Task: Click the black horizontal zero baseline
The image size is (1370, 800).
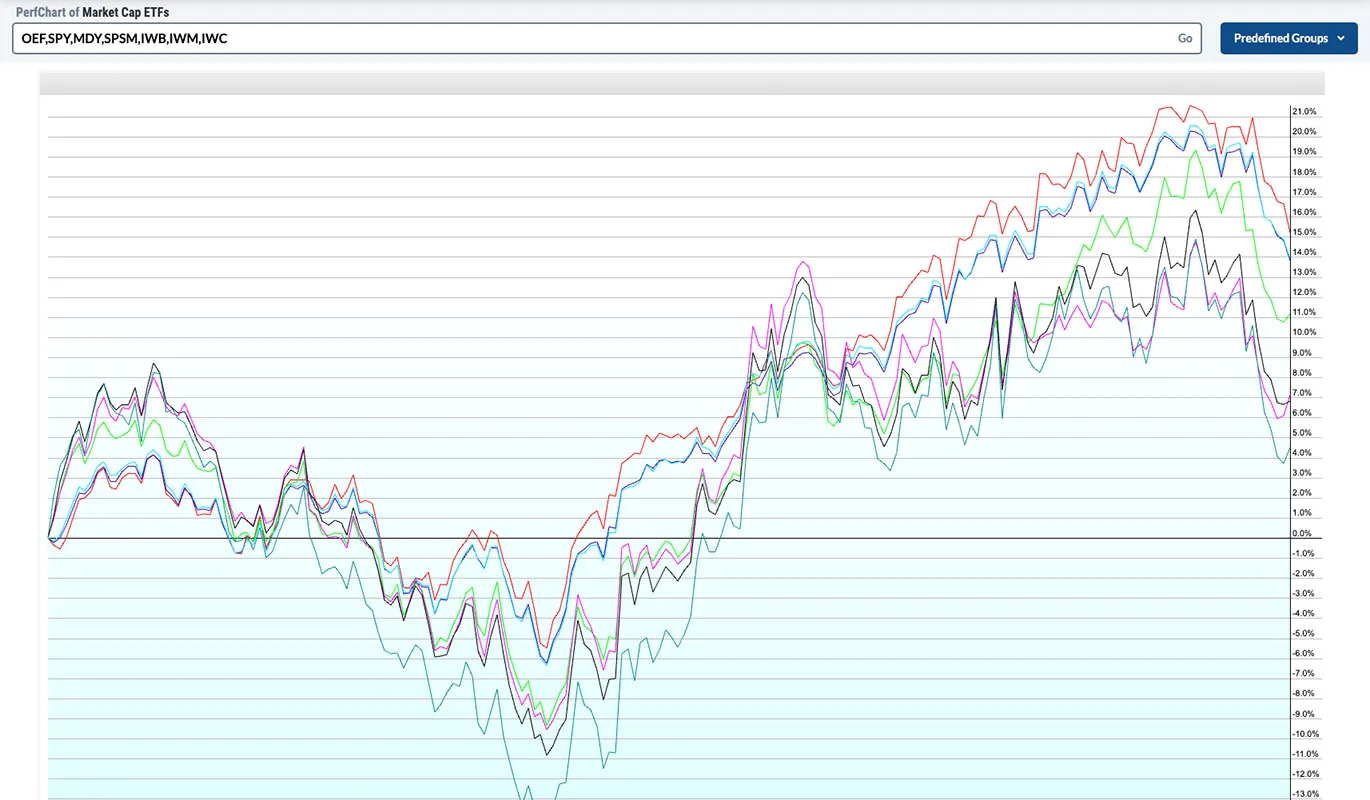Action: click(x=668, y=539)
